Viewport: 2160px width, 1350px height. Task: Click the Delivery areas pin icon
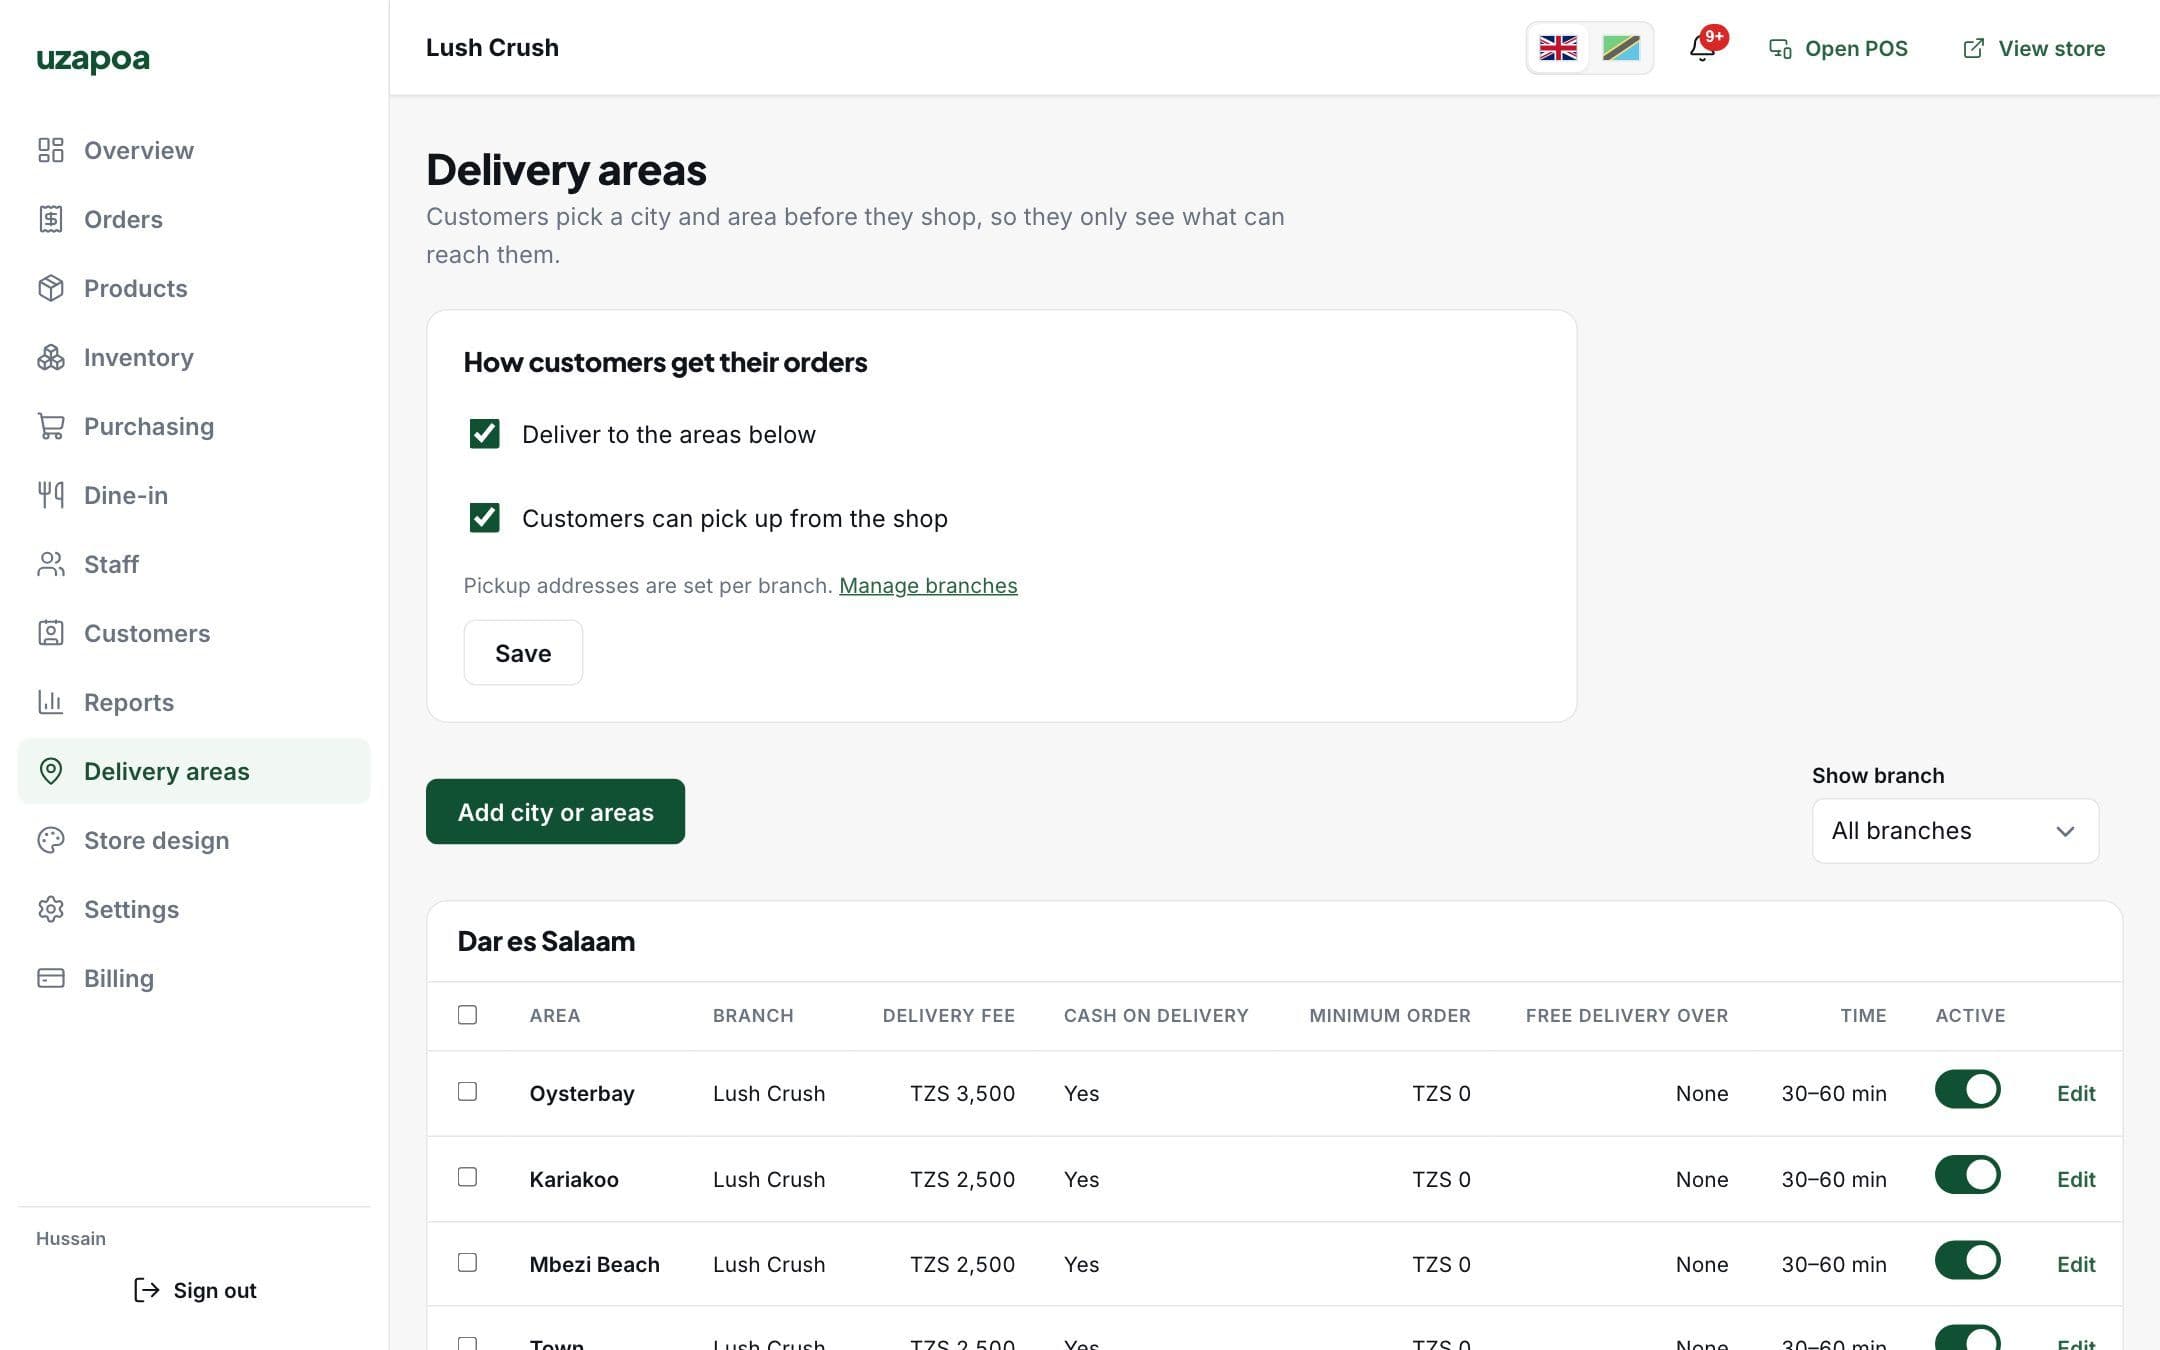(51, 771)
